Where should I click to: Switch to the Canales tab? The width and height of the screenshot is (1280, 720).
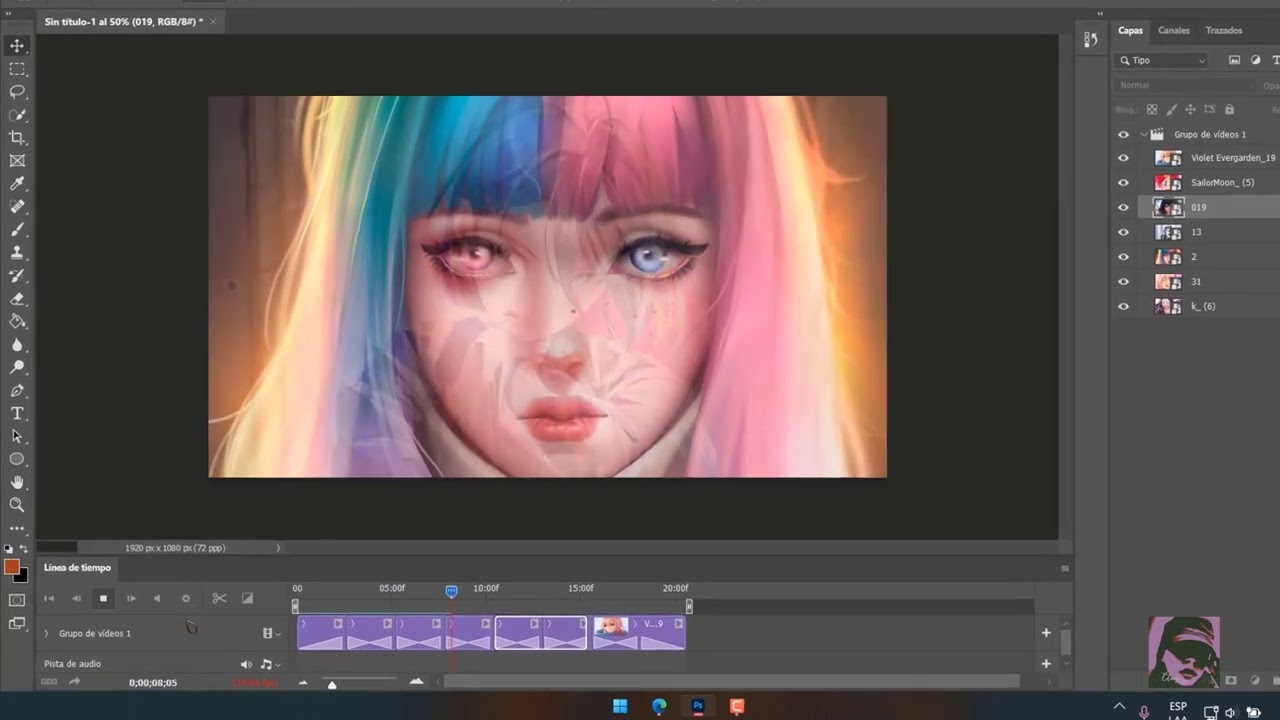coord(1174,31)
